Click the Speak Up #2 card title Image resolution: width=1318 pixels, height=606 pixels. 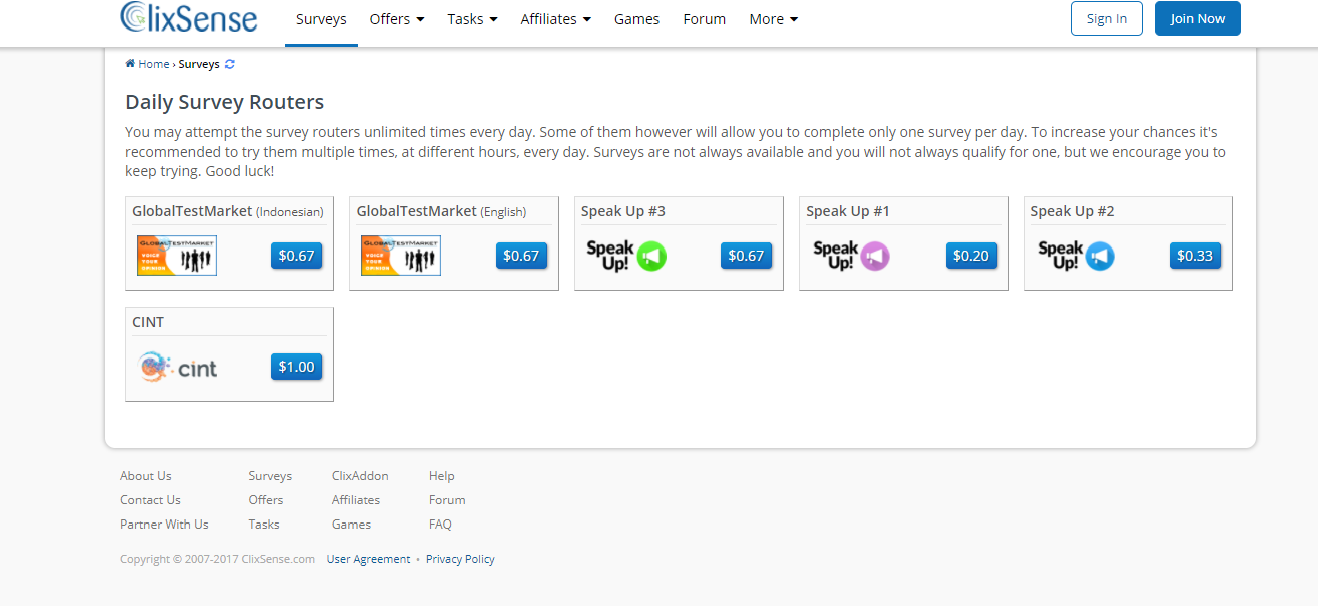point(1072,211)
